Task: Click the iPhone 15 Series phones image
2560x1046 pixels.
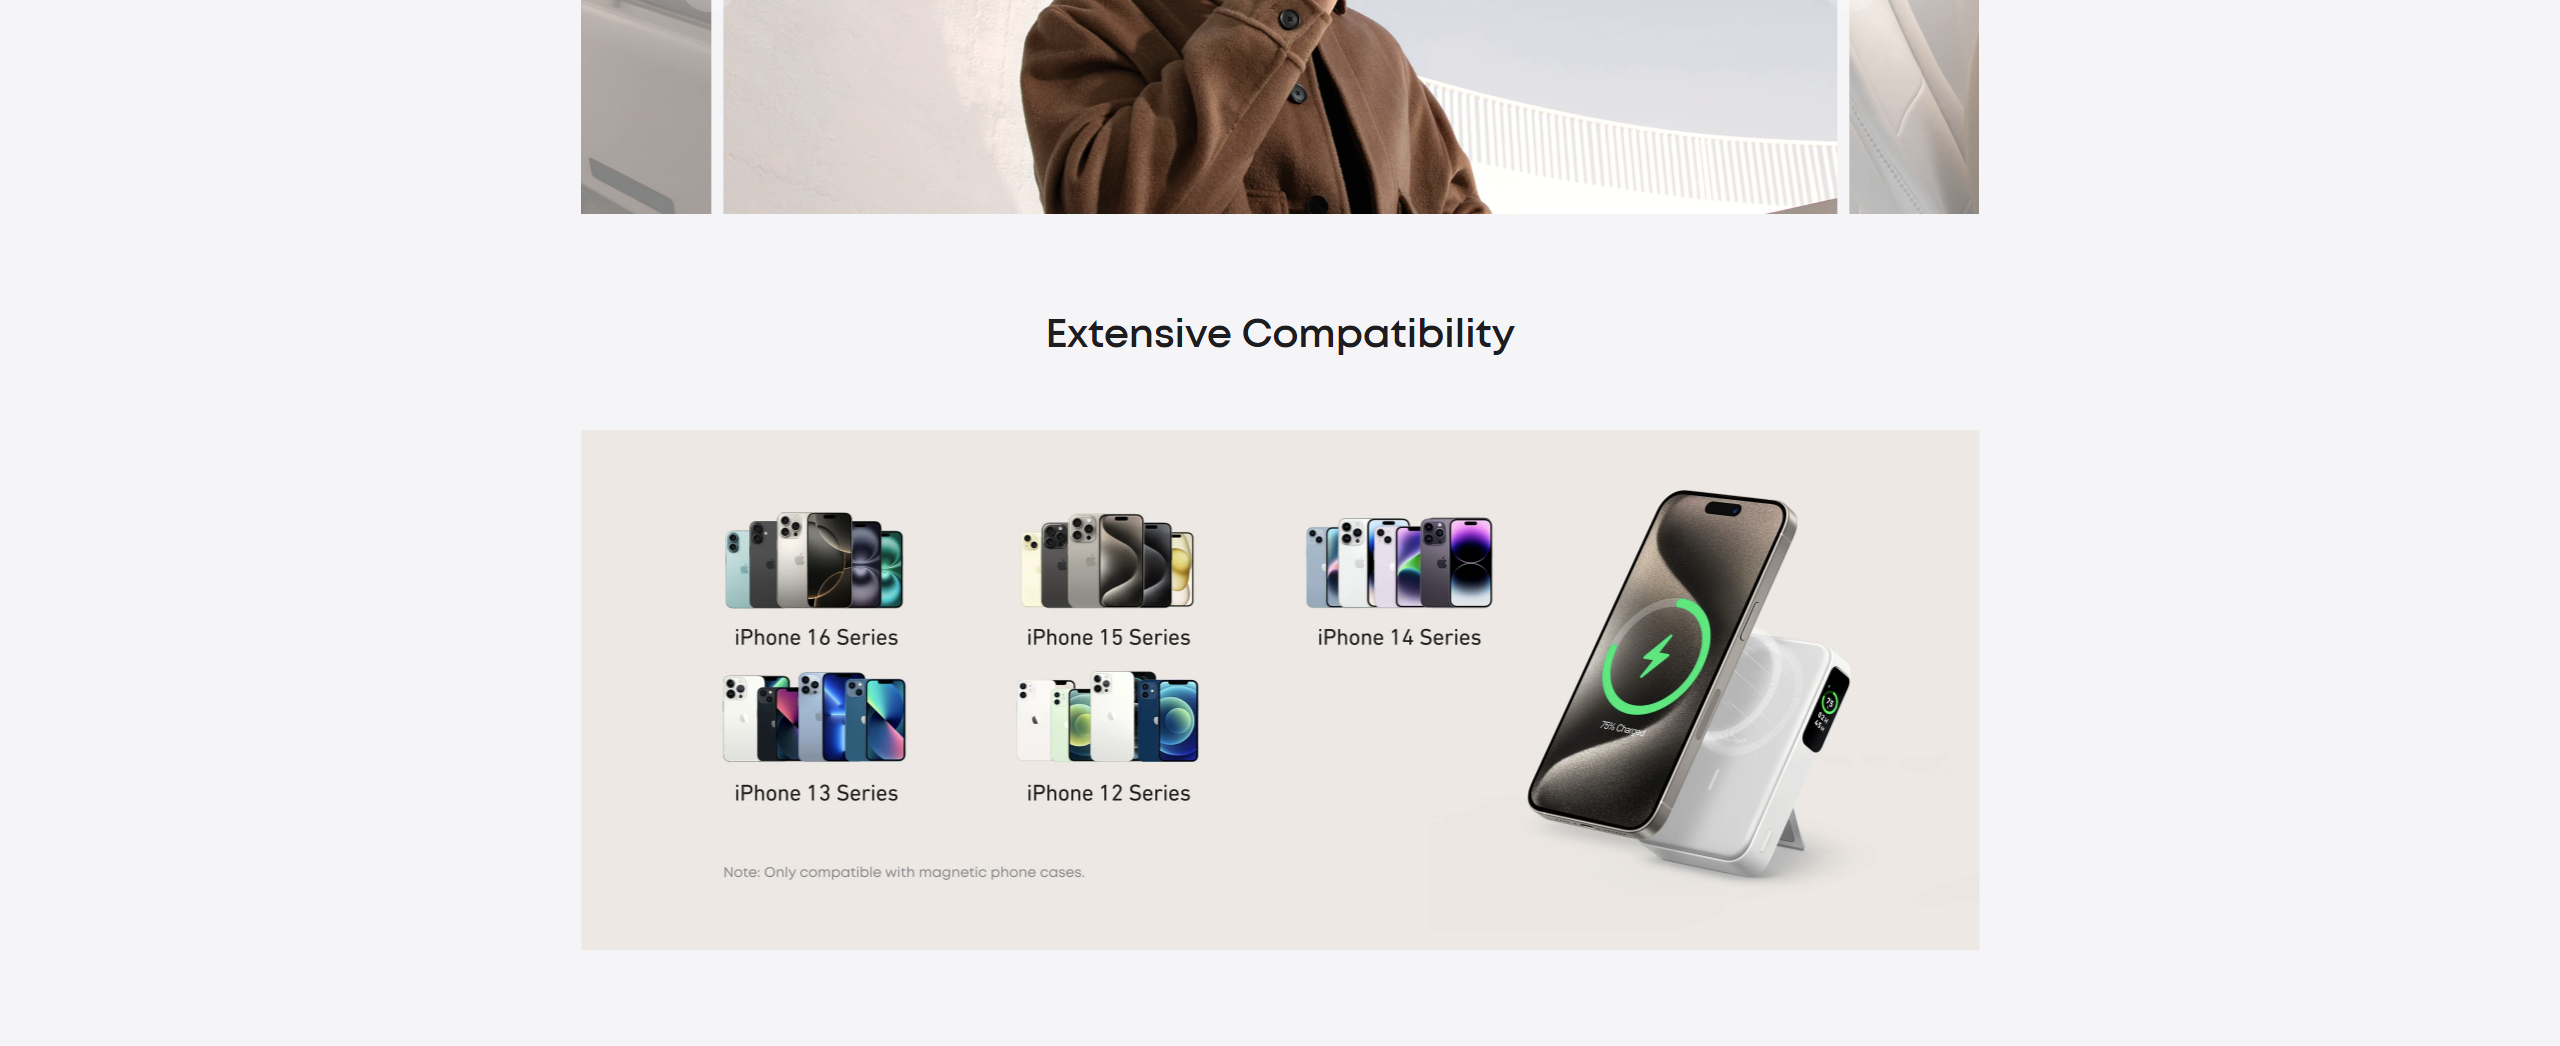Action: click(x=1107, y=560)
